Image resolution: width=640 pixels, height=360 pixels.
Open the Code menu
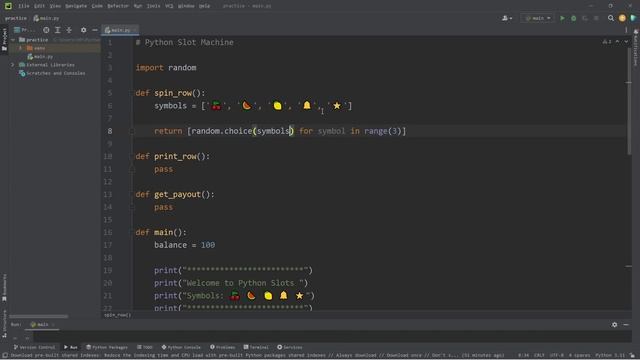pyautogui.click(x=97, y=6)
